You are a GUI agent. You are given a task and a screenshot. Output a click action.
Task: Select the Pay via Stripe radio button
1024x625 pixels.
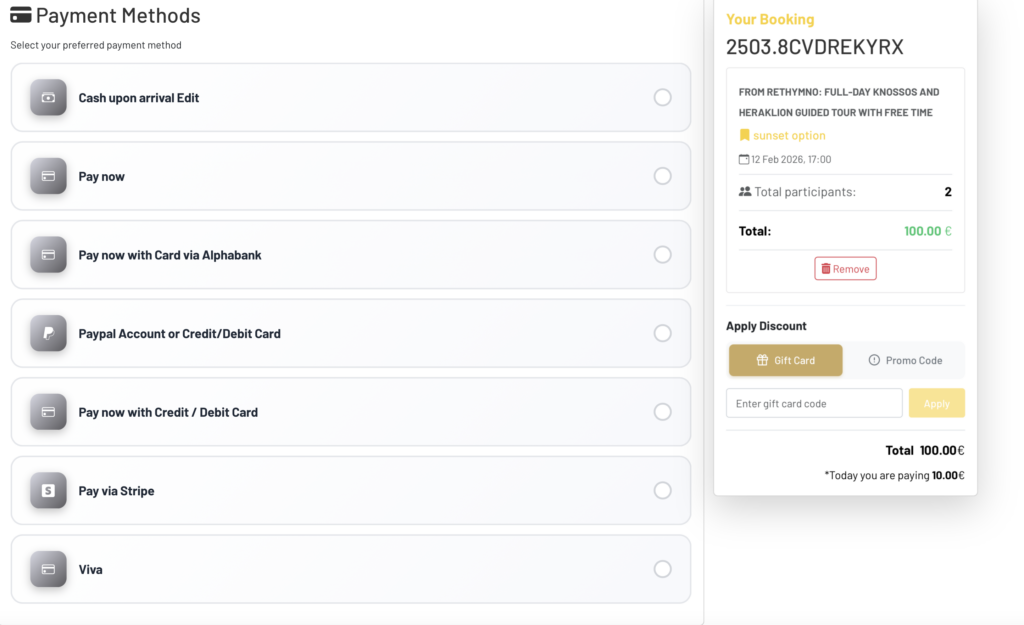tap(662, 491)
